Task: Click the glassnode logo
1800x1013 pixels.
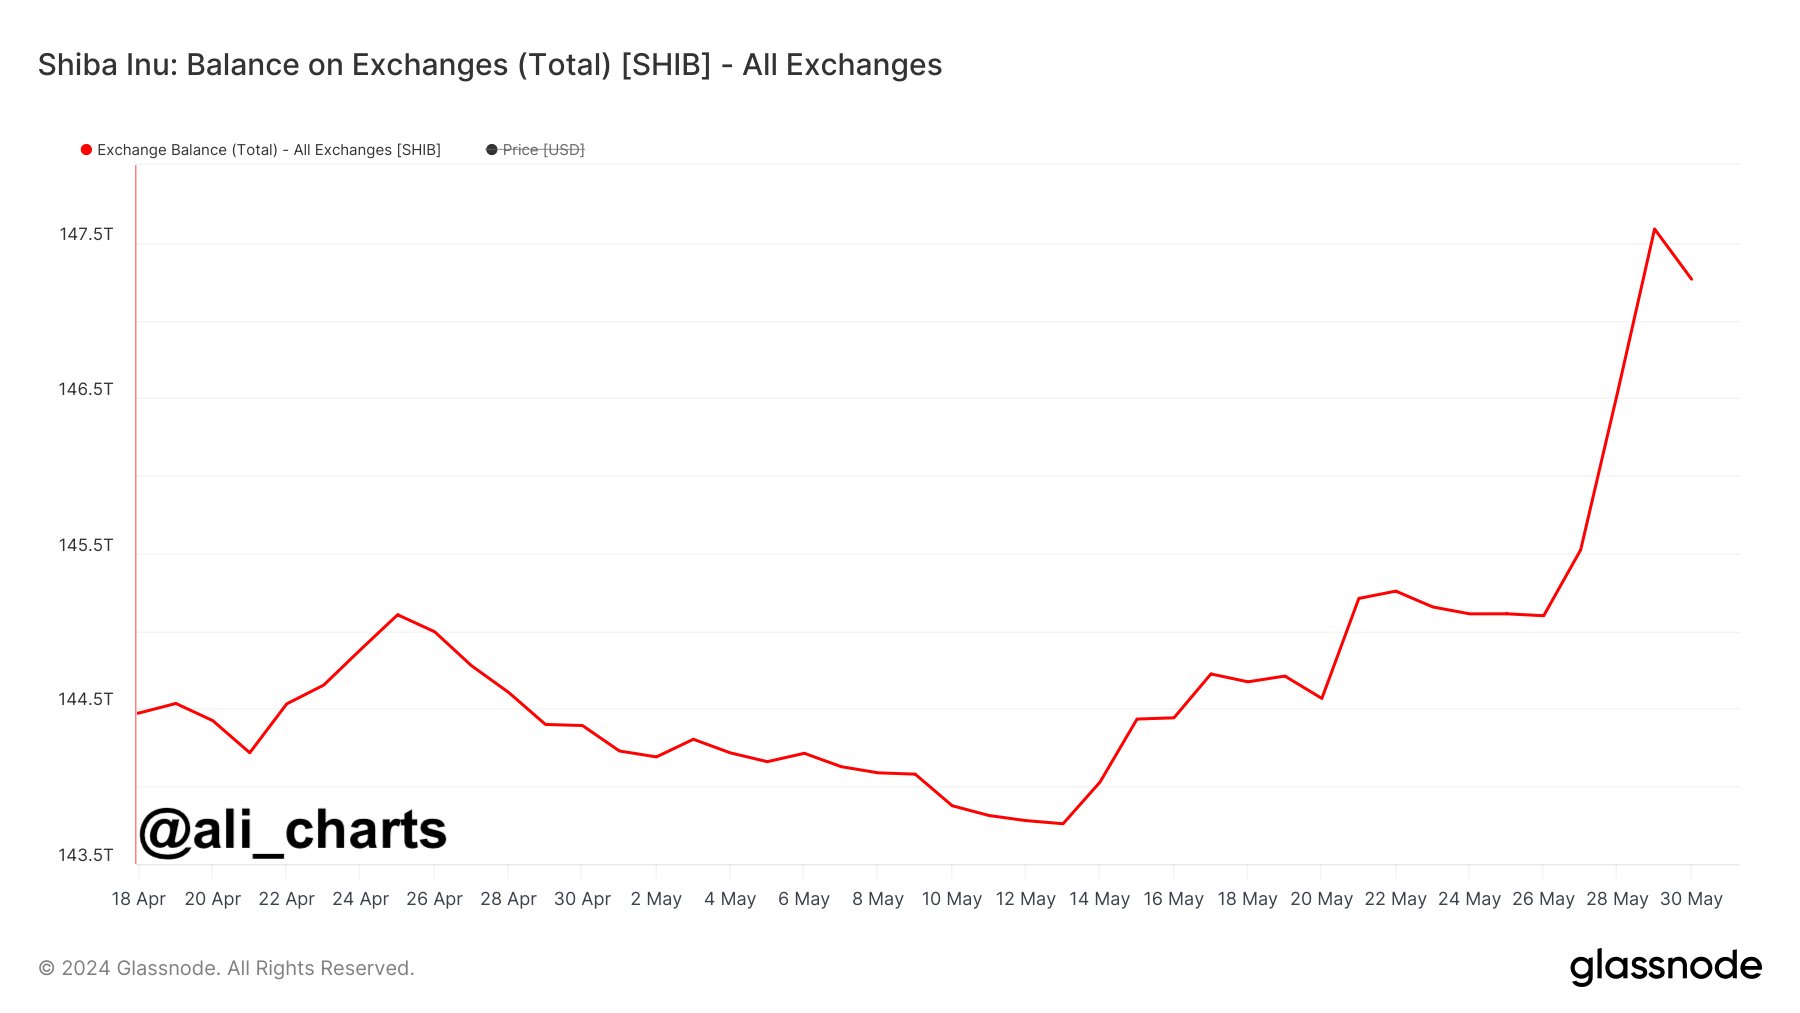Action: [1665, 967]
